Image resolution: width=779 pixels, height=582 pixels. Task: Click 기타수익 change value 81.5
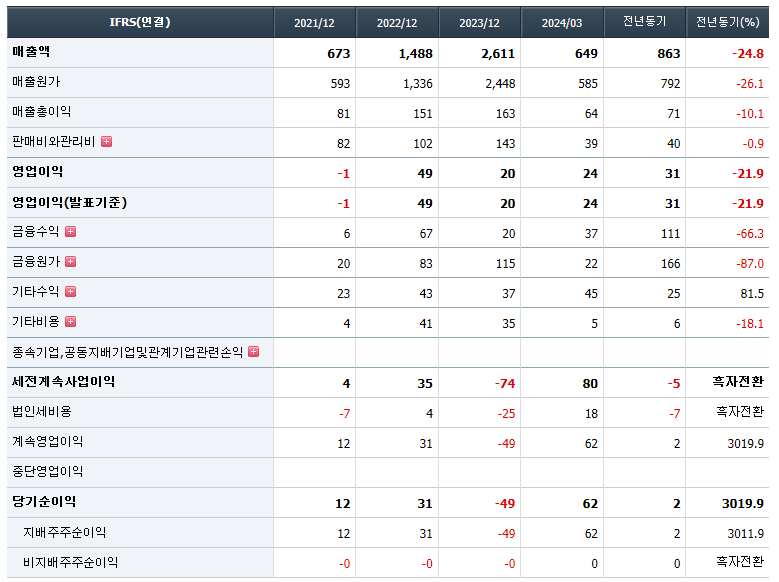(x=752, y=294)
